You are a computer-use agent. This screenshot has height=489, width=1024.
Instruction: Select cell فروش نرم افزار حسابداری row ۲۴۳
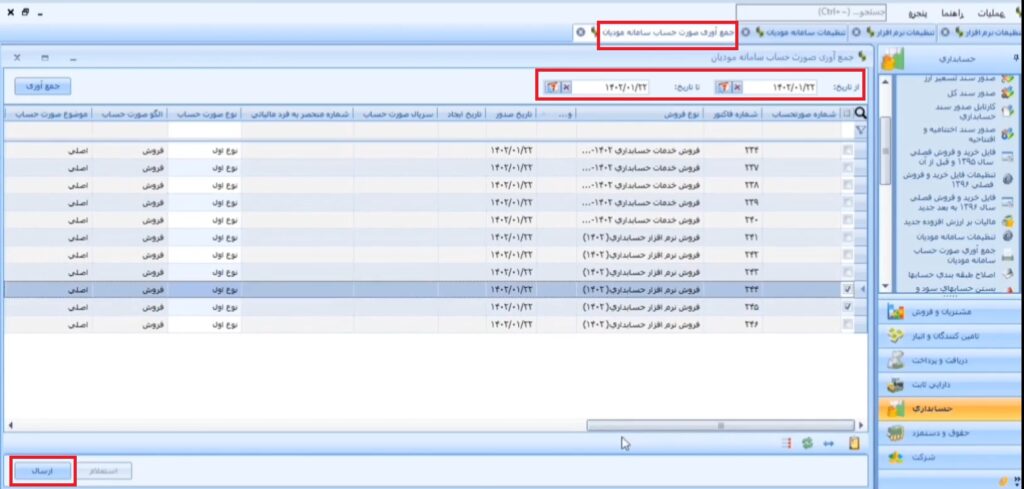point(641,272)
